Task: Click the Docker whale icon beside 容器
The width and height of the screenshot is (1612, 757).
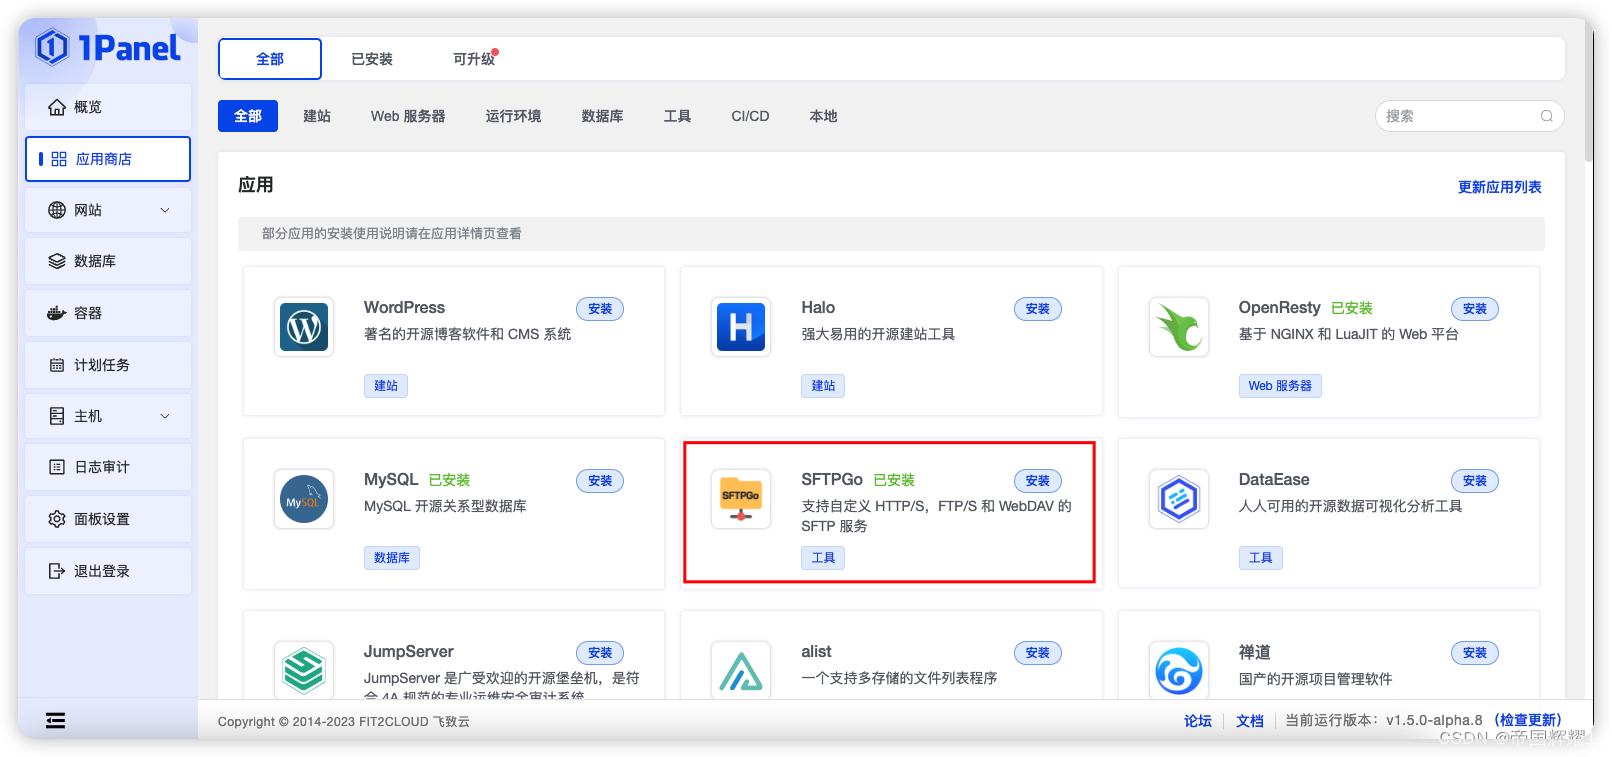Action: (57, 313)
